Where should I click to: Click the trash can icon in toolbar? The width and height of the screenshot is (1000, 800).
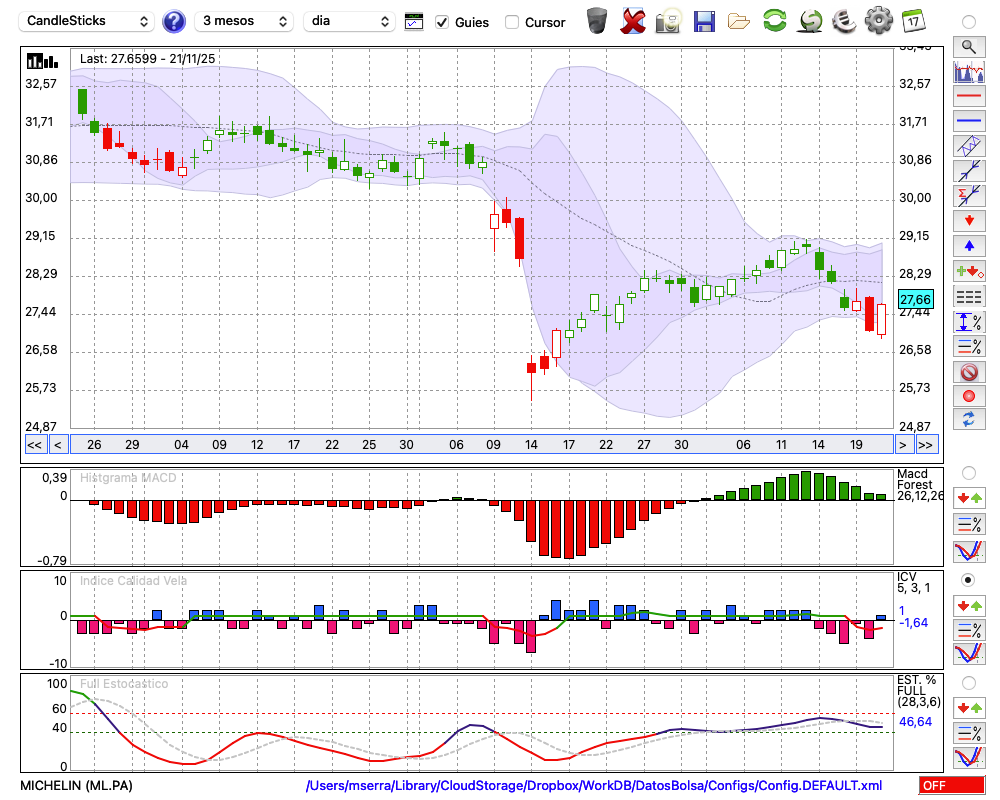point(597,20)
